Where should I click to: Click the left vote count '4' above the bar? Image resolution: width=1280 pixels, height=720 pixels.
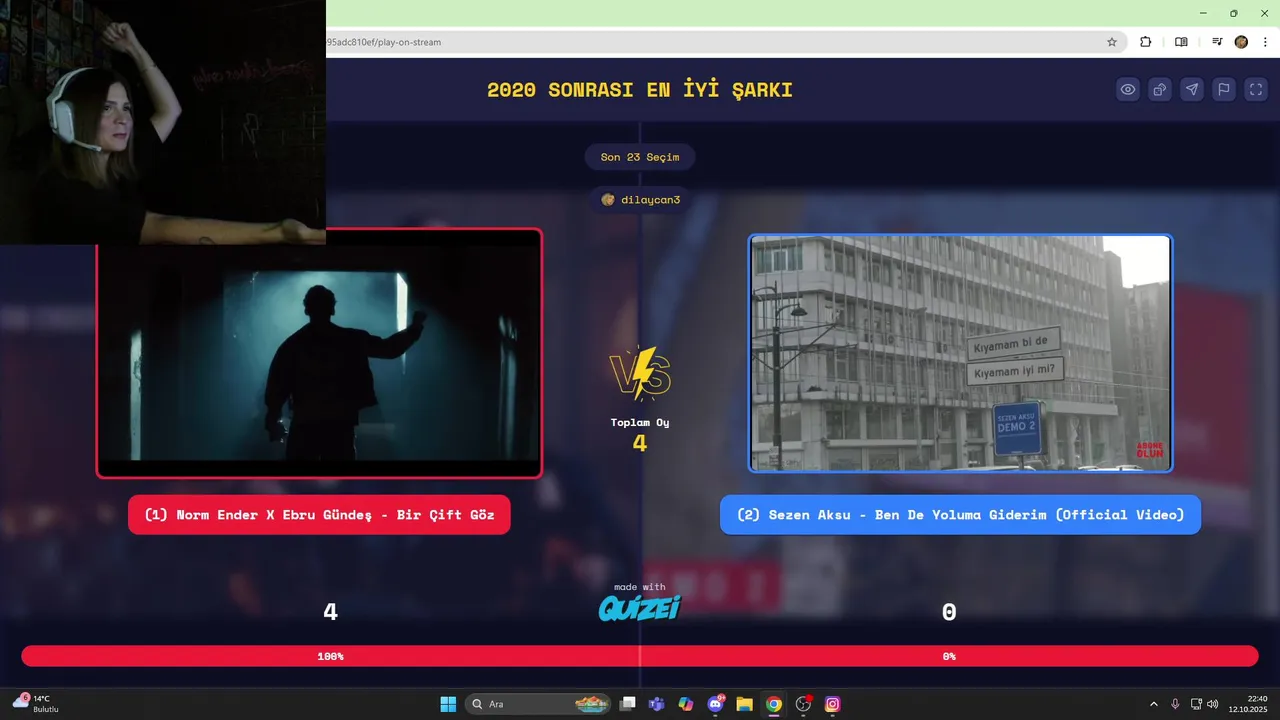click(x=331, y=612)
